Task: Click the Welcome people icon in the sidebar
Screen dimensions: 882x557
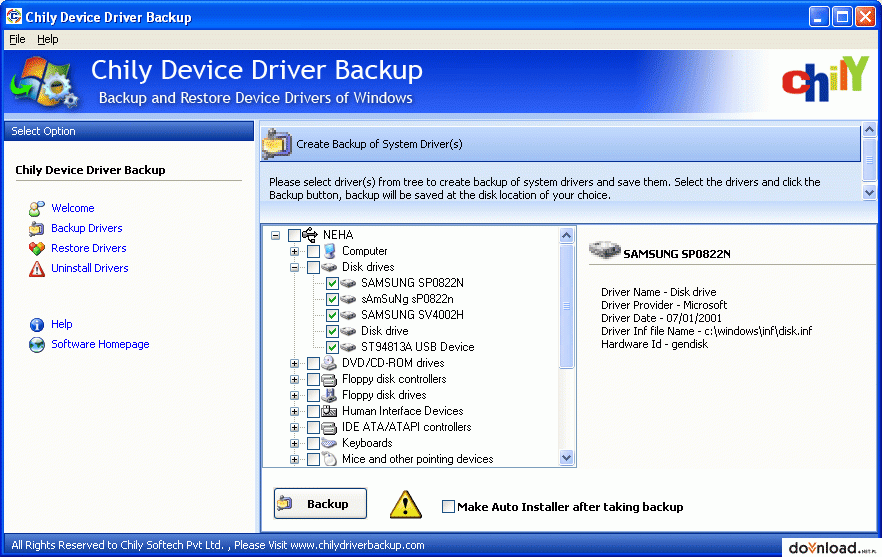Action: point(37,209)
